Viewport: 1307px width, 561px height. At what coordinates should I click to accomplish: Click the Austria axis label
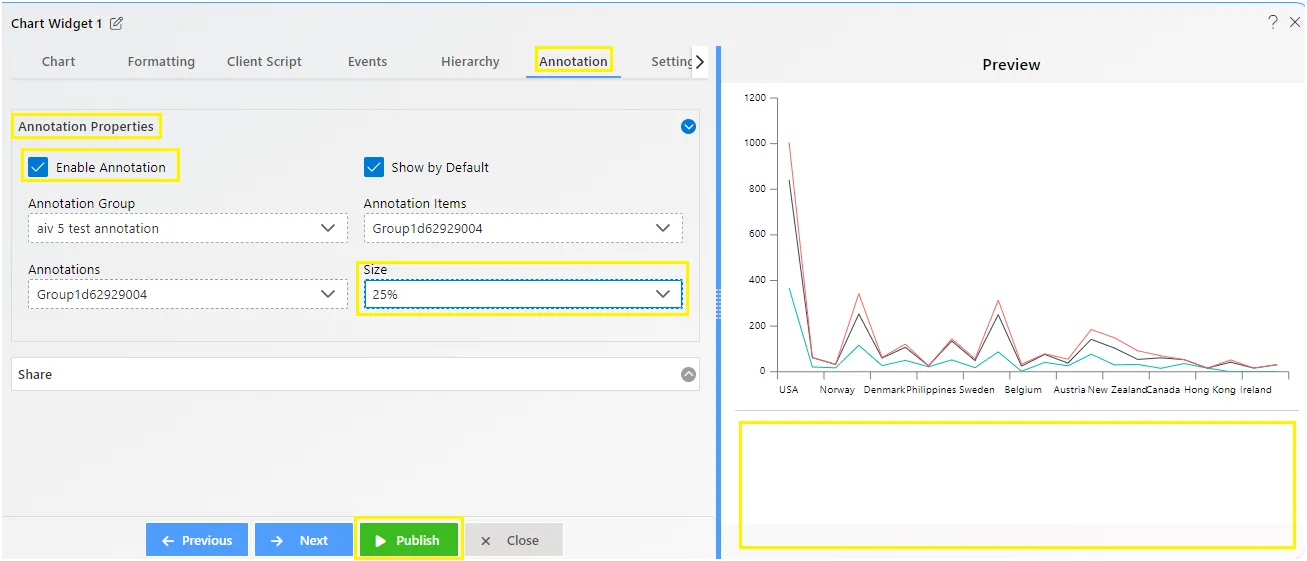click(1069, 390)
